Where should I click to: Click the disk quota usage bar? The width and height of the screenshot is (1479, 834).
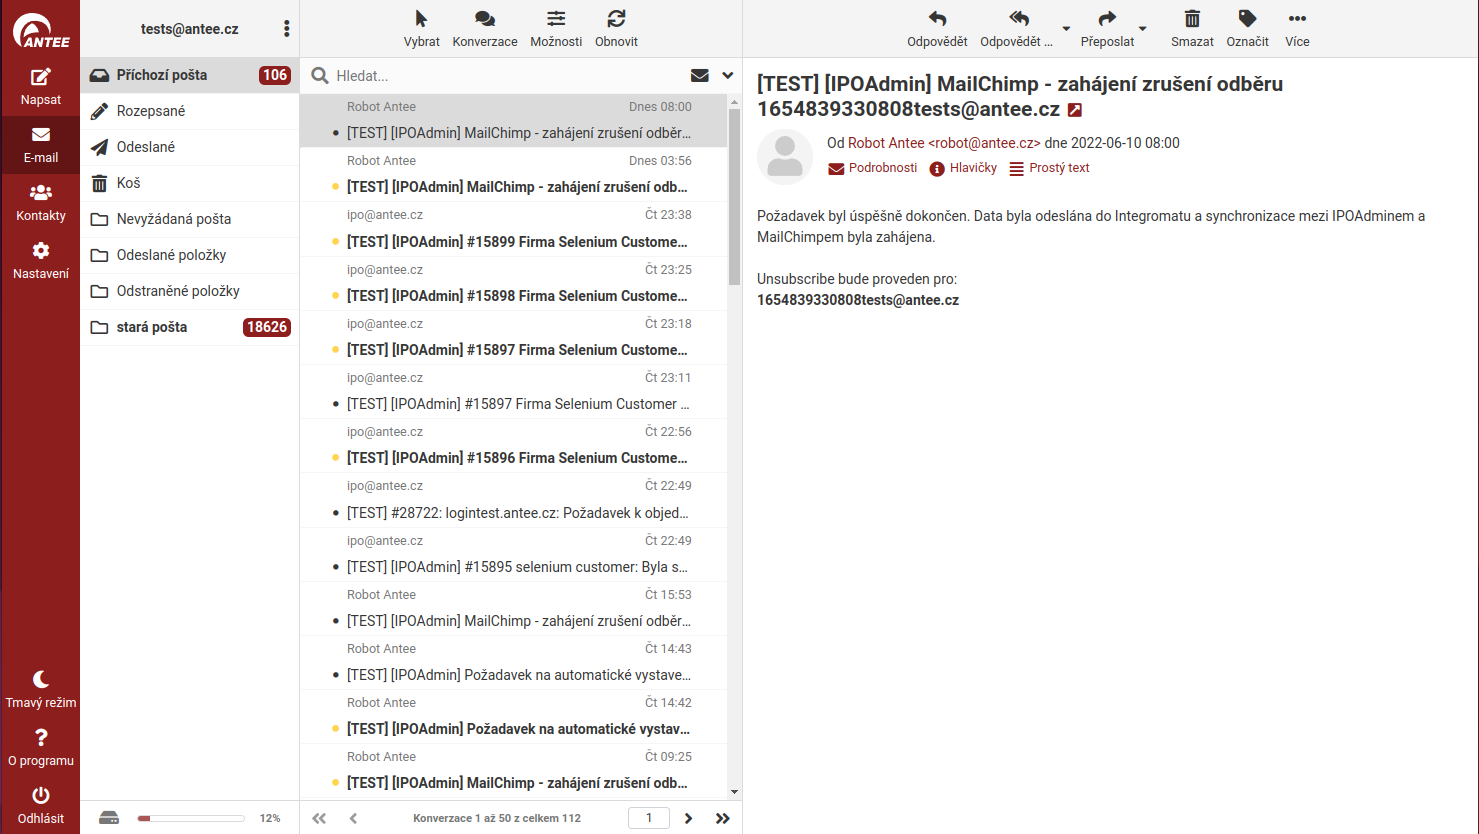click(191, 818)
